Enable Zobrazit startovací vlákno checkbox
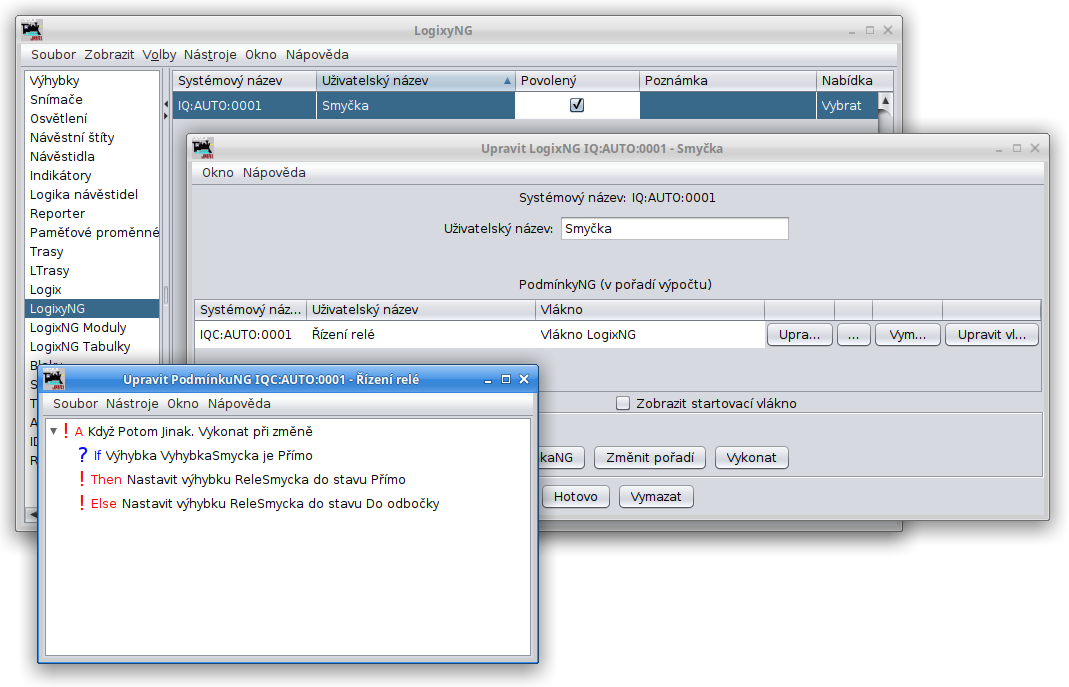This screenshot has height=687, width=1069. click(623, 404)
